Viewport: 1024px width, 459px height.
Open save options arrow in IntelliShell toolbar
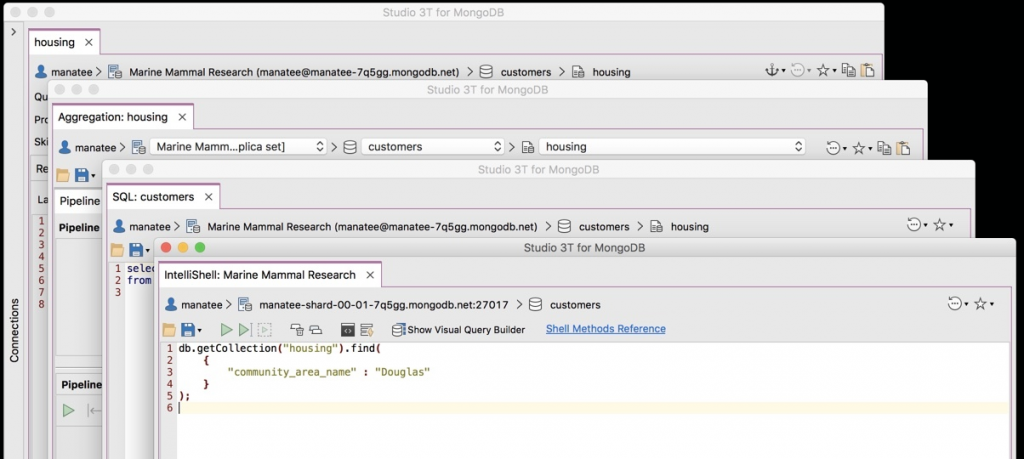199,330
